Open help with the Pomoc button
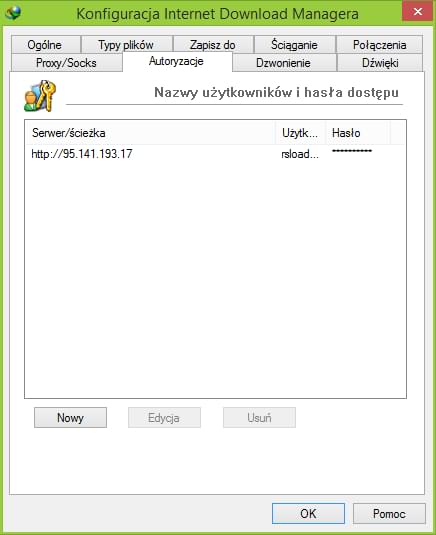Screen dimensions: 436x535 [389, 514]
